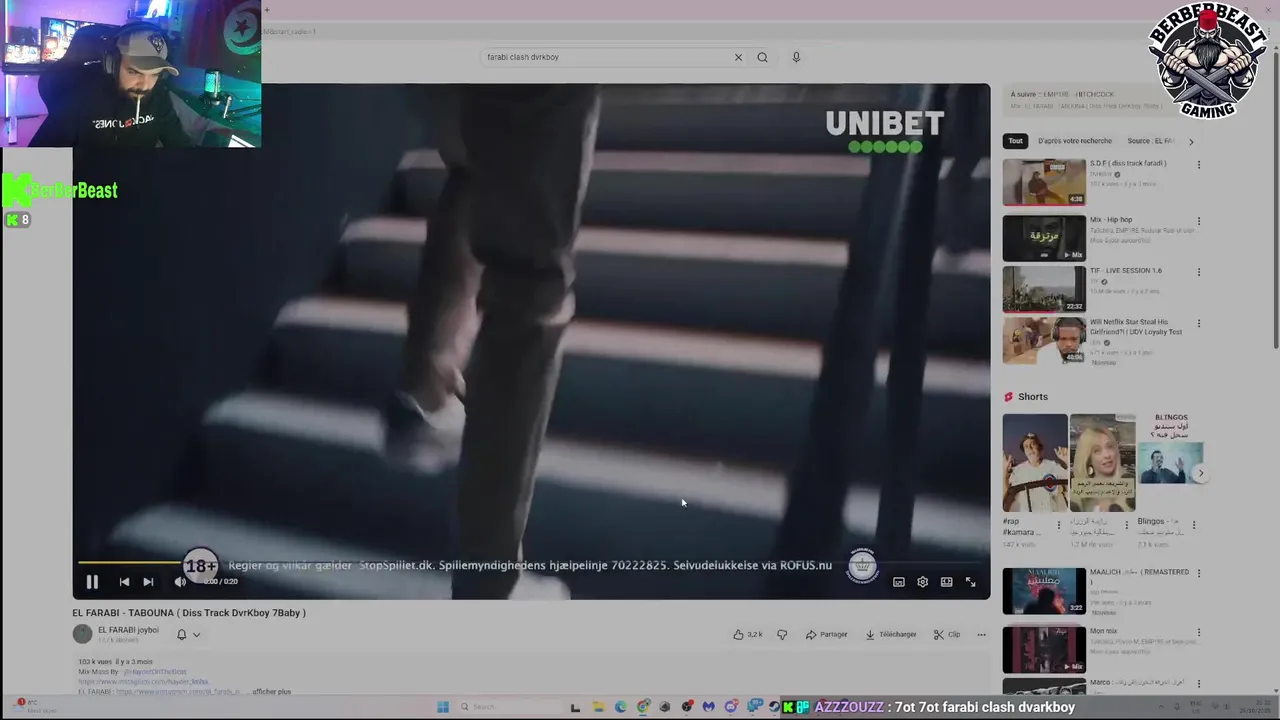Open options menu for S.D.F video
The width and height of the screenshot is (1280, 720).
click(x=1198, y=165)
